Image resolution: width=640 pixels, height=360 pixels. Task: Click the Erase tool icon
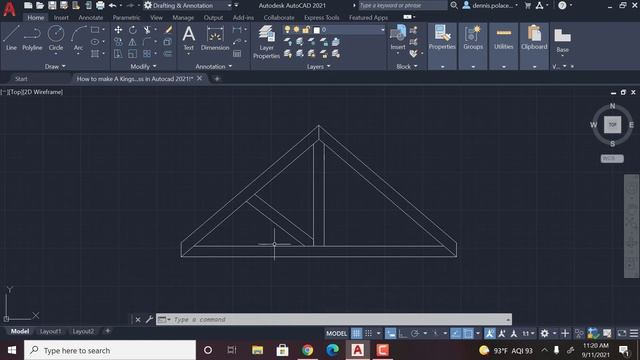[x=169, y=30]
